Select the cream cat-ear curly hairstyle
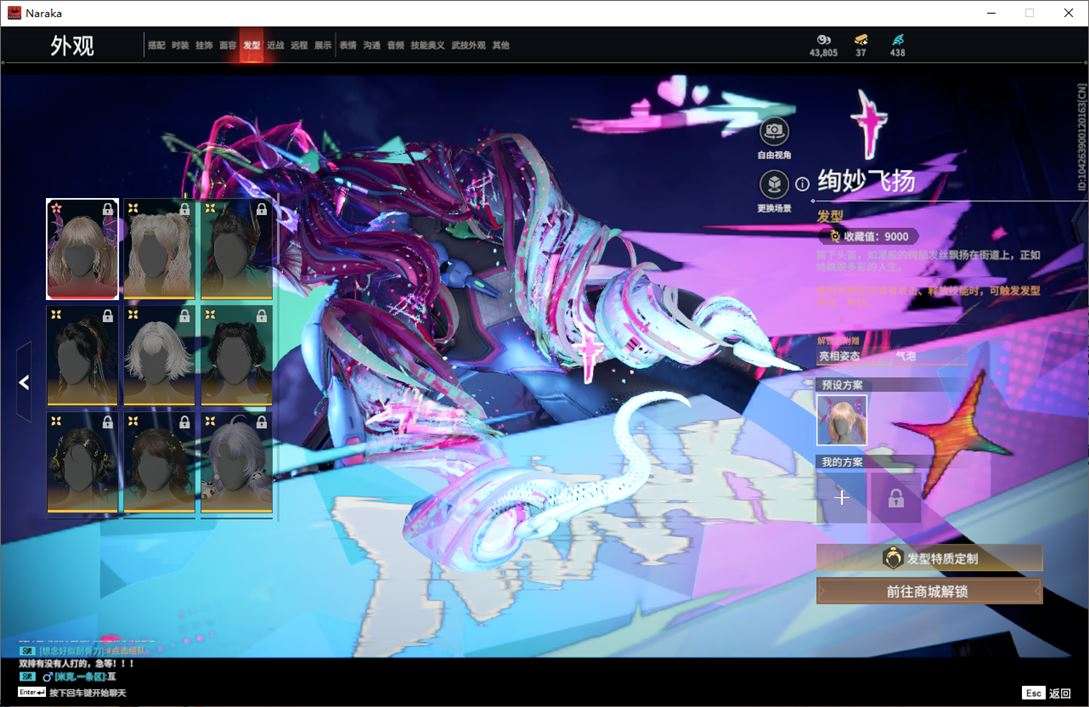This screenshot has width=1089, height=707. (x=159, y=249)
